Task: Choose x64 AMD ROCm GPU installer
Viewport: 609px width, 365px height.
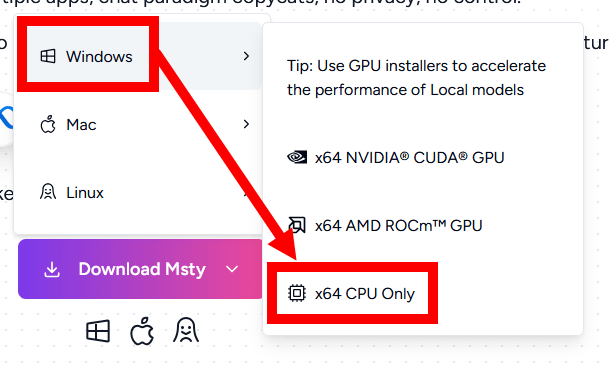Action: pos(385,226)
